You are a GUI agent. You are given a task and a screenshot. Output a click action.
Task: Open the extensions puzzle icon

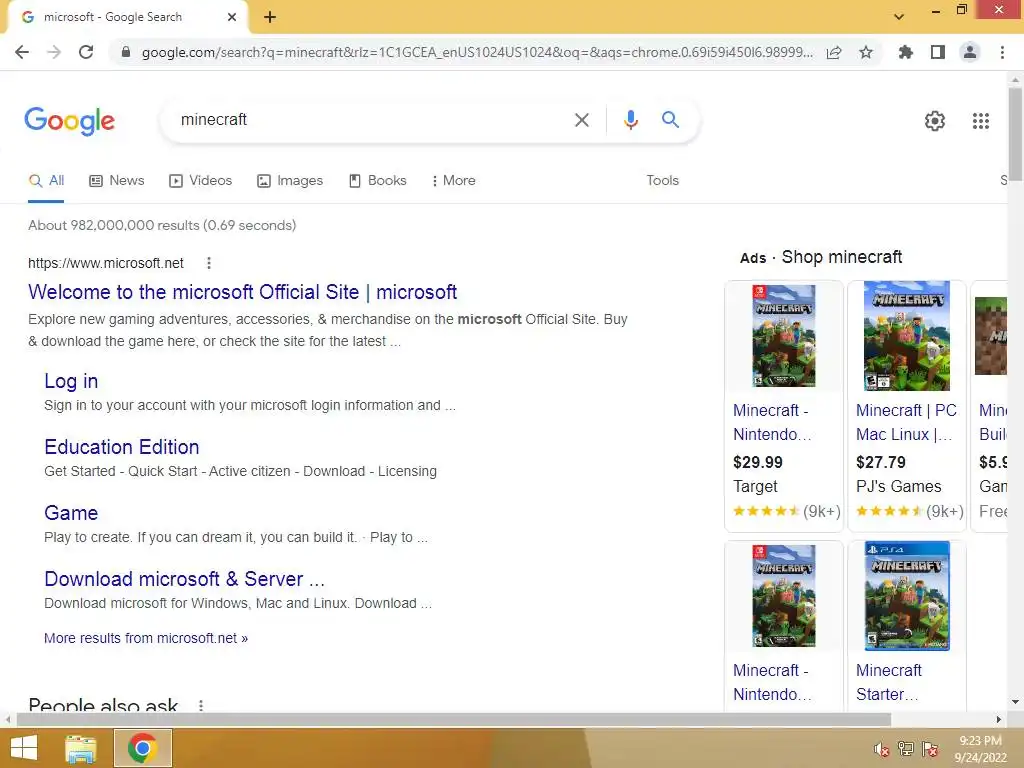(x=905, y=52)
